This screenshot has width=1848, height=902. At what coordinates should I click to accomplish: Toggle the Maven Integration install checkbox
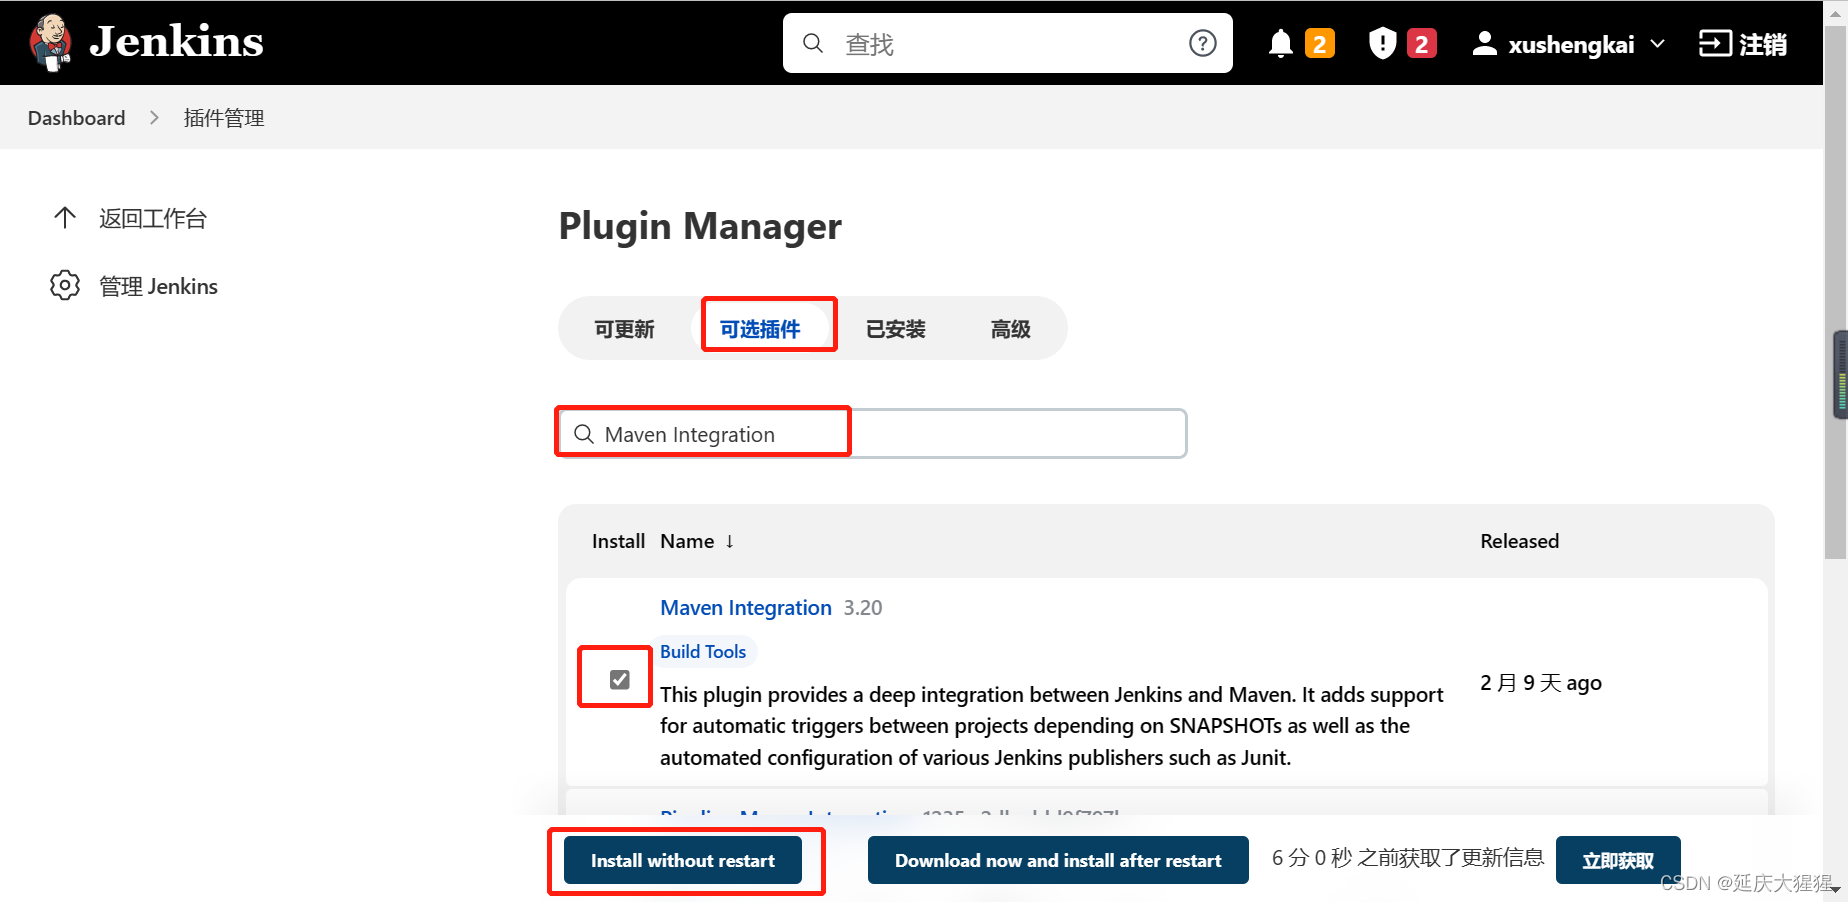pos(620,680)
